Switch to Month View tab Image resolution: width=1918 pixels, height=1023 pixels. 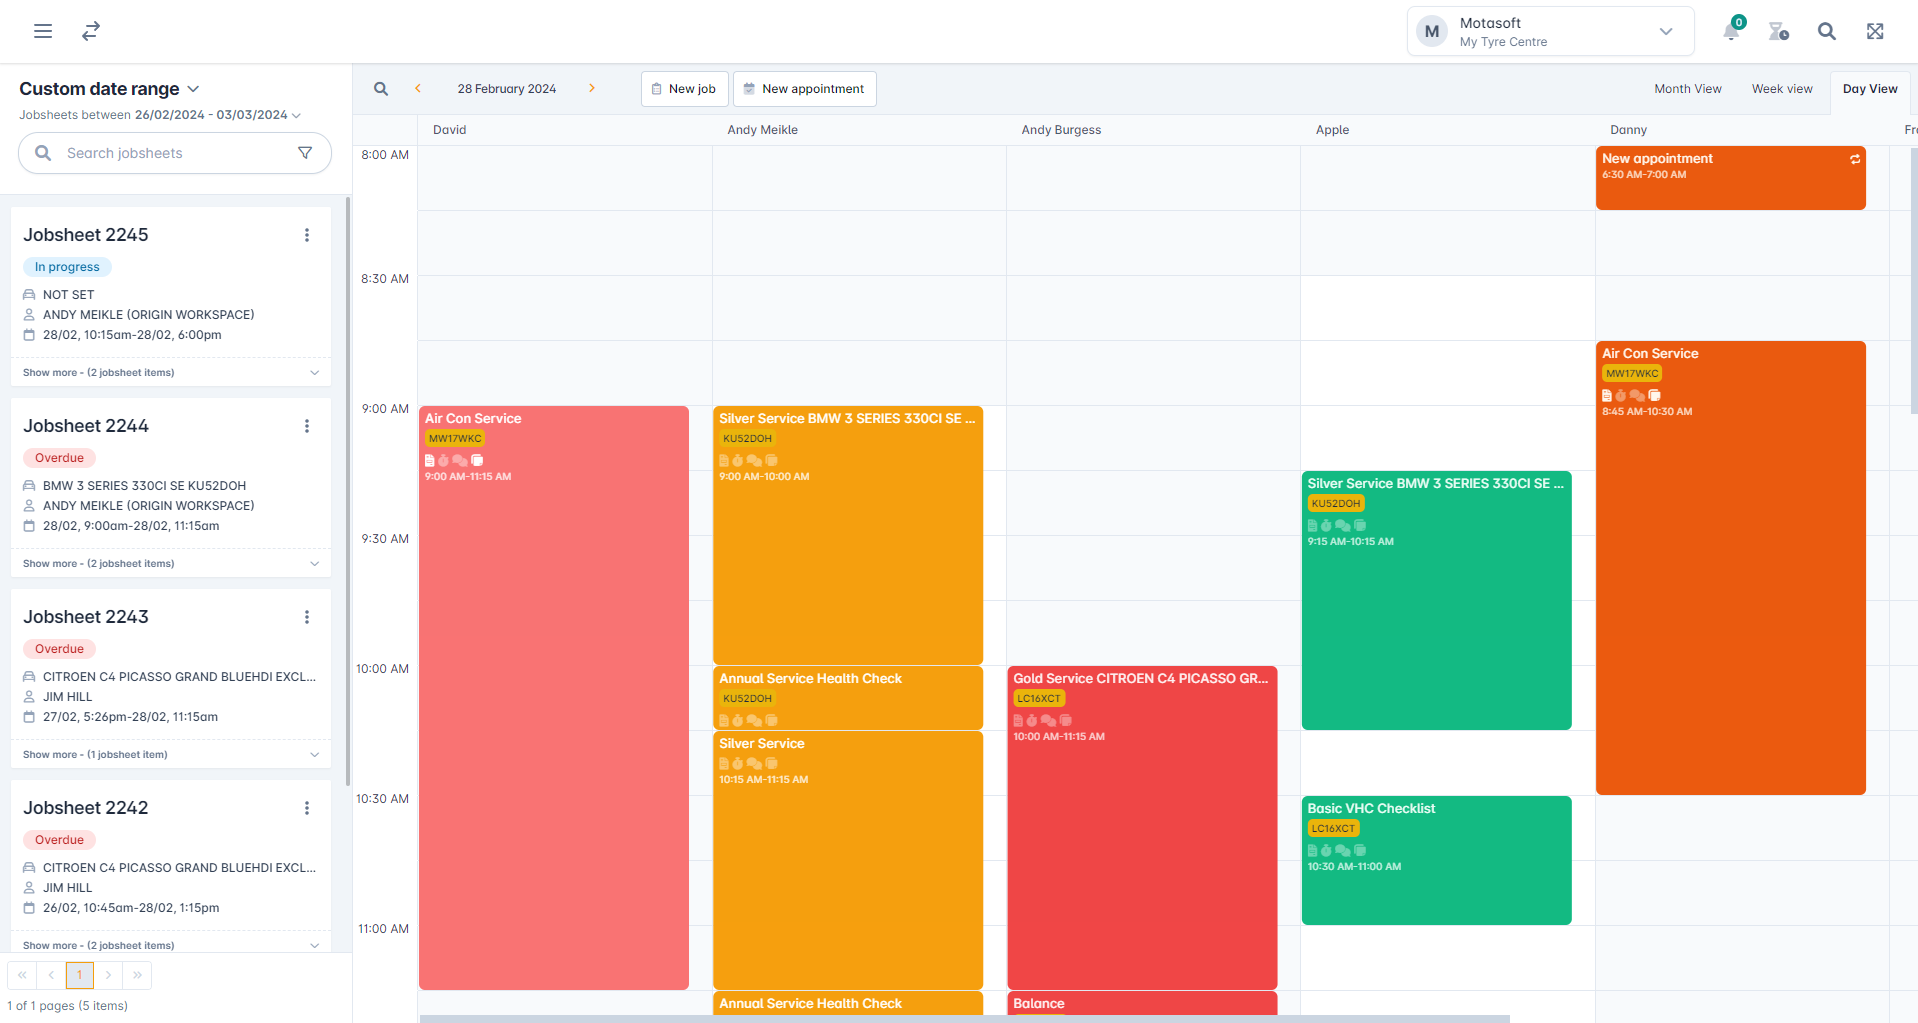pos(1688,89)
